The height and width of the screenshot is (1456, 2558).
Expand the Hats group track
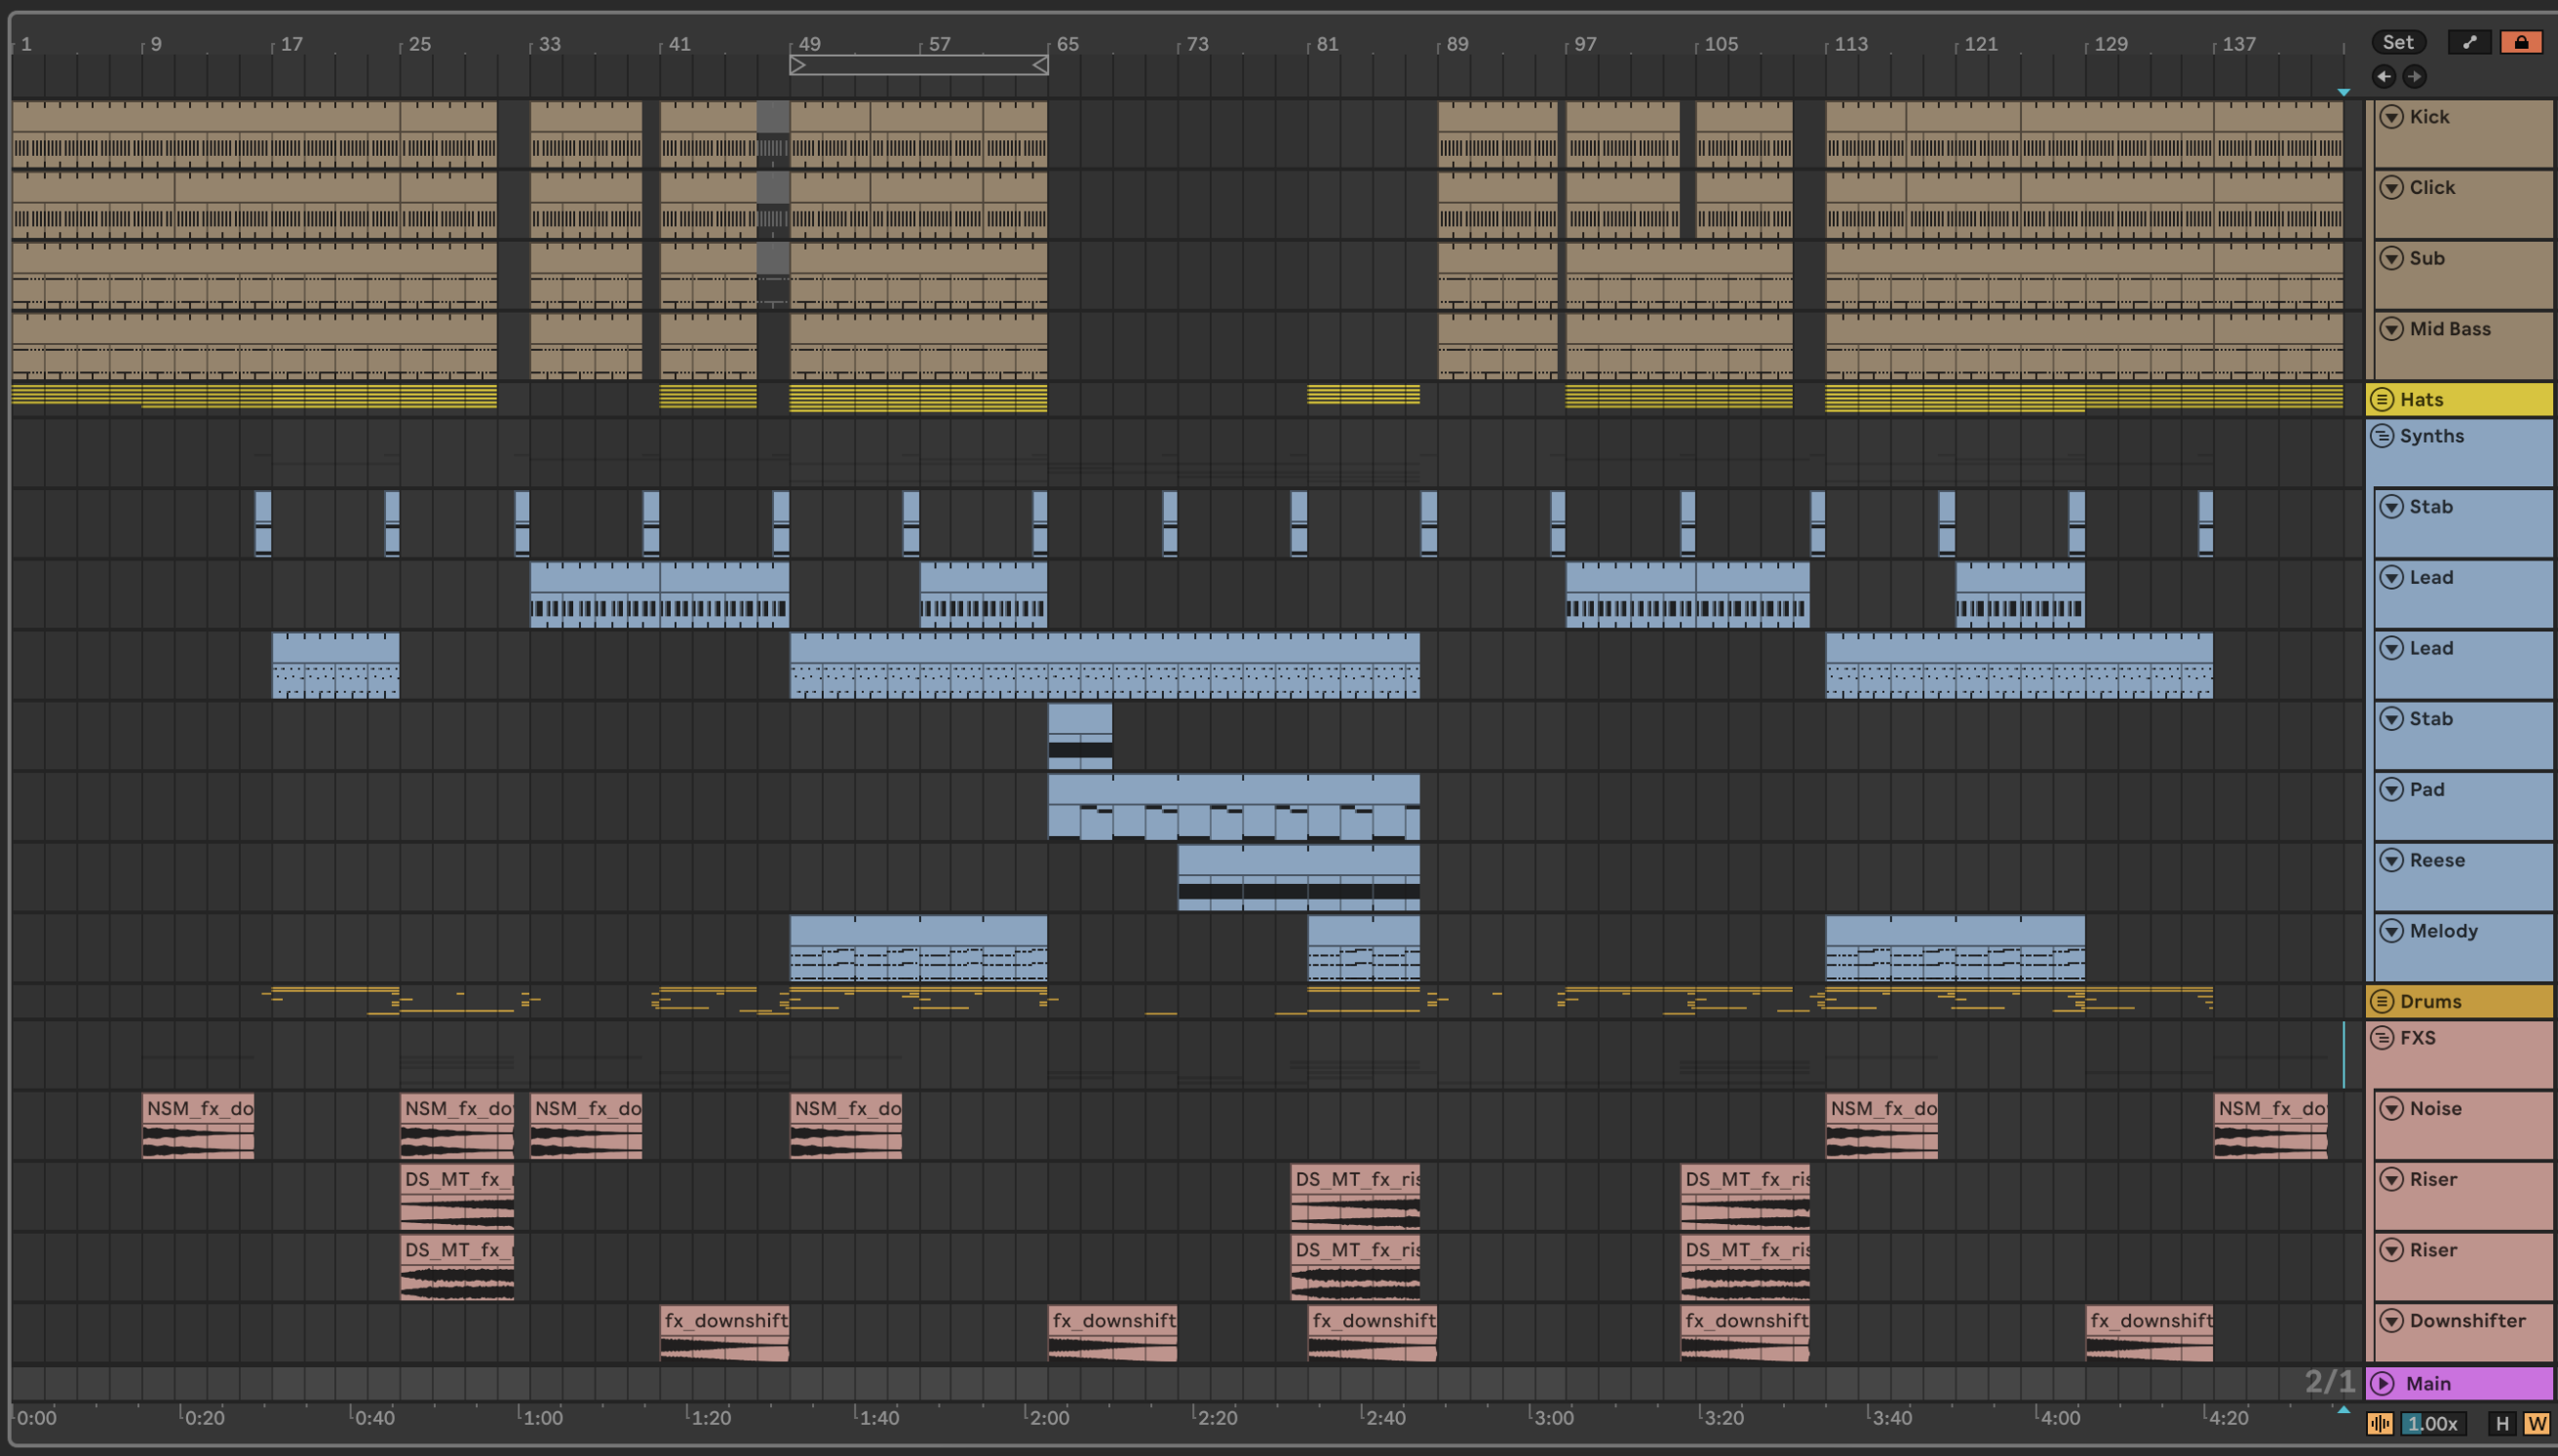click(x=2382, y=399)
